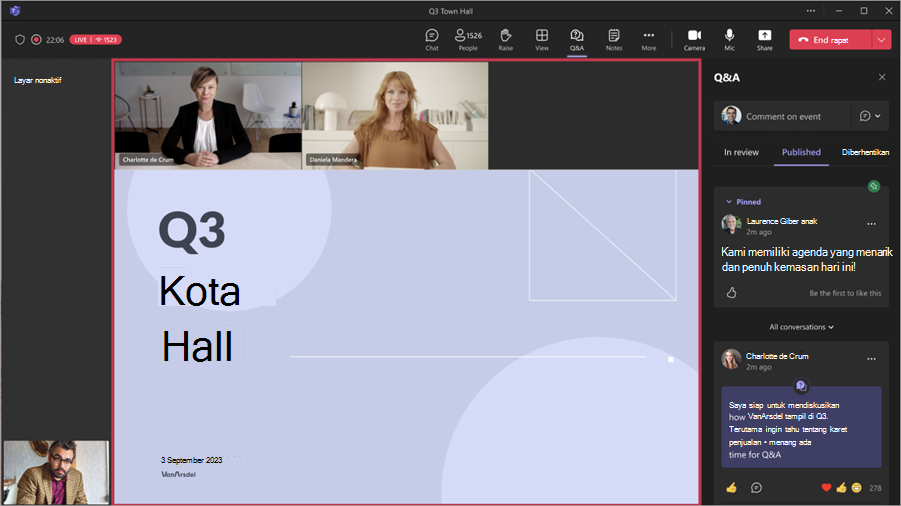Click the green pin badge on pinned post

[873, 186]
